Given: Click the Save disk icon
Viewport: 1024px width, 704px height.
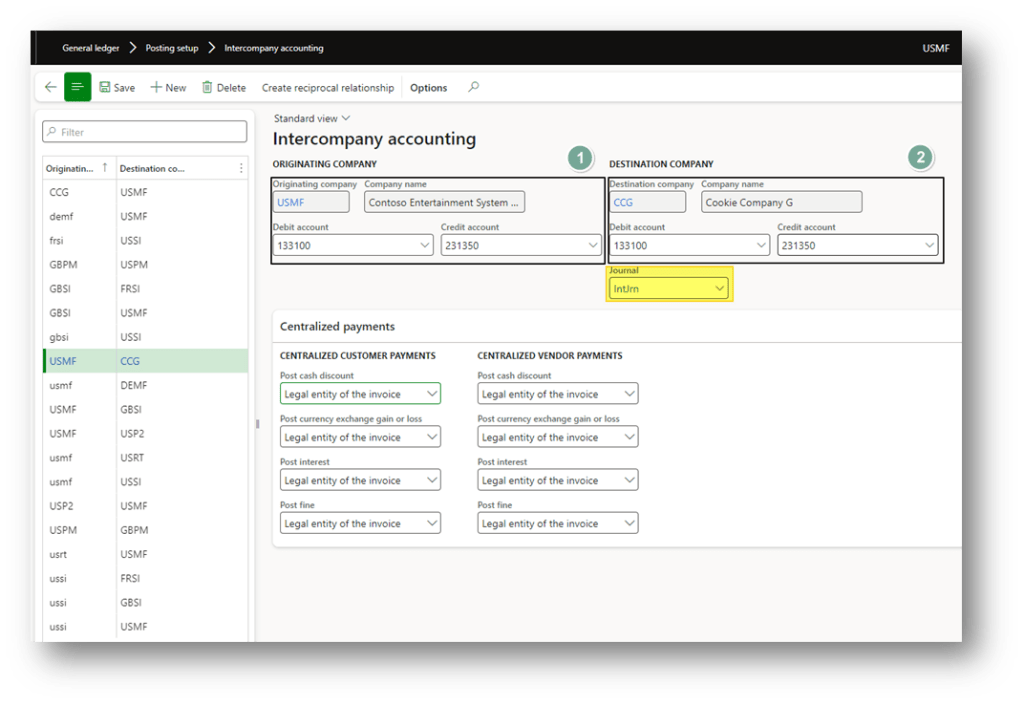Looking at the screenshot, I should click(105, 87).
